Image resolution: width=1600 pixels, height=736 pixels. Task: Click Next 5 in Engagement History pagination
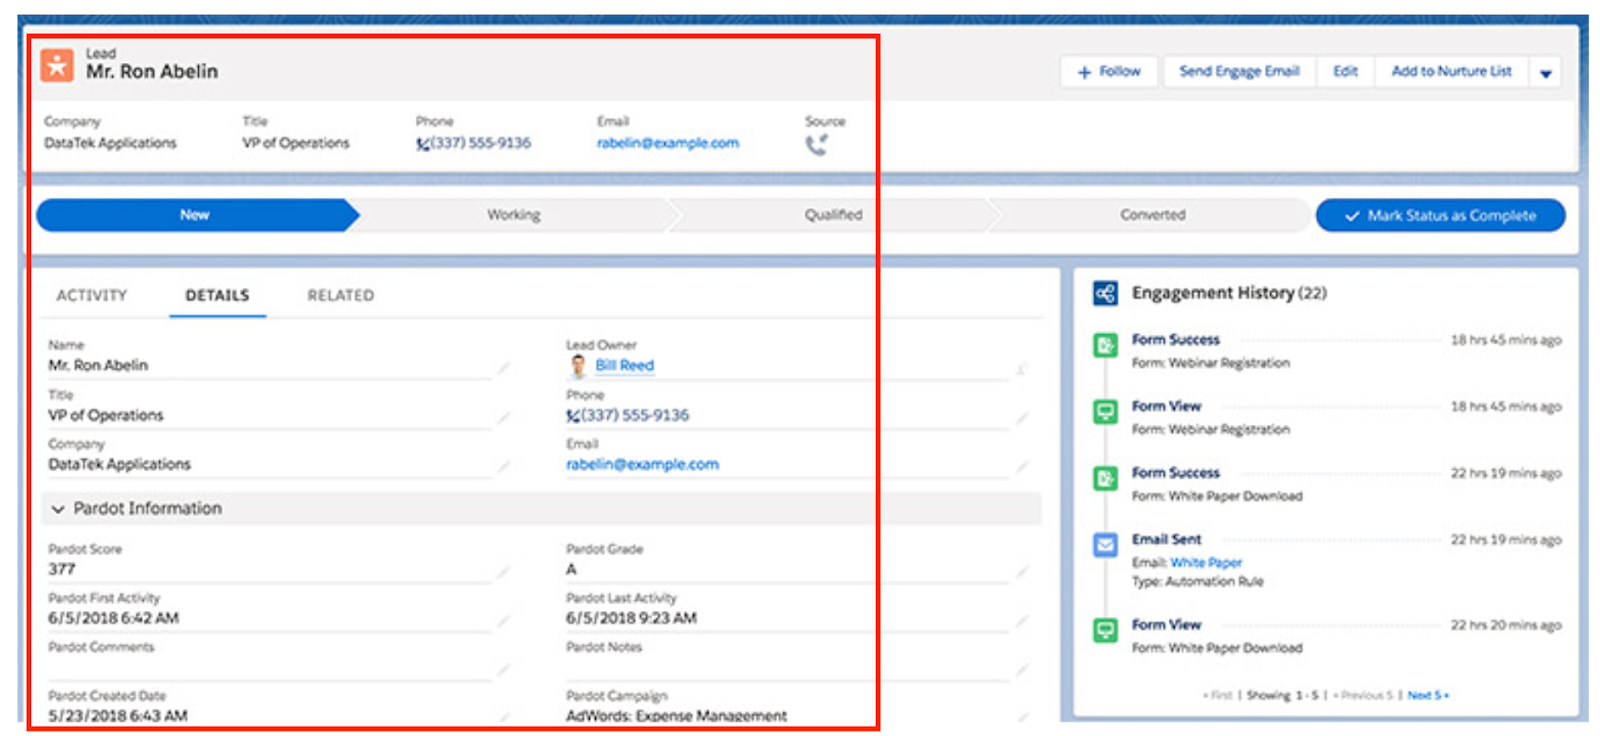1427,695
